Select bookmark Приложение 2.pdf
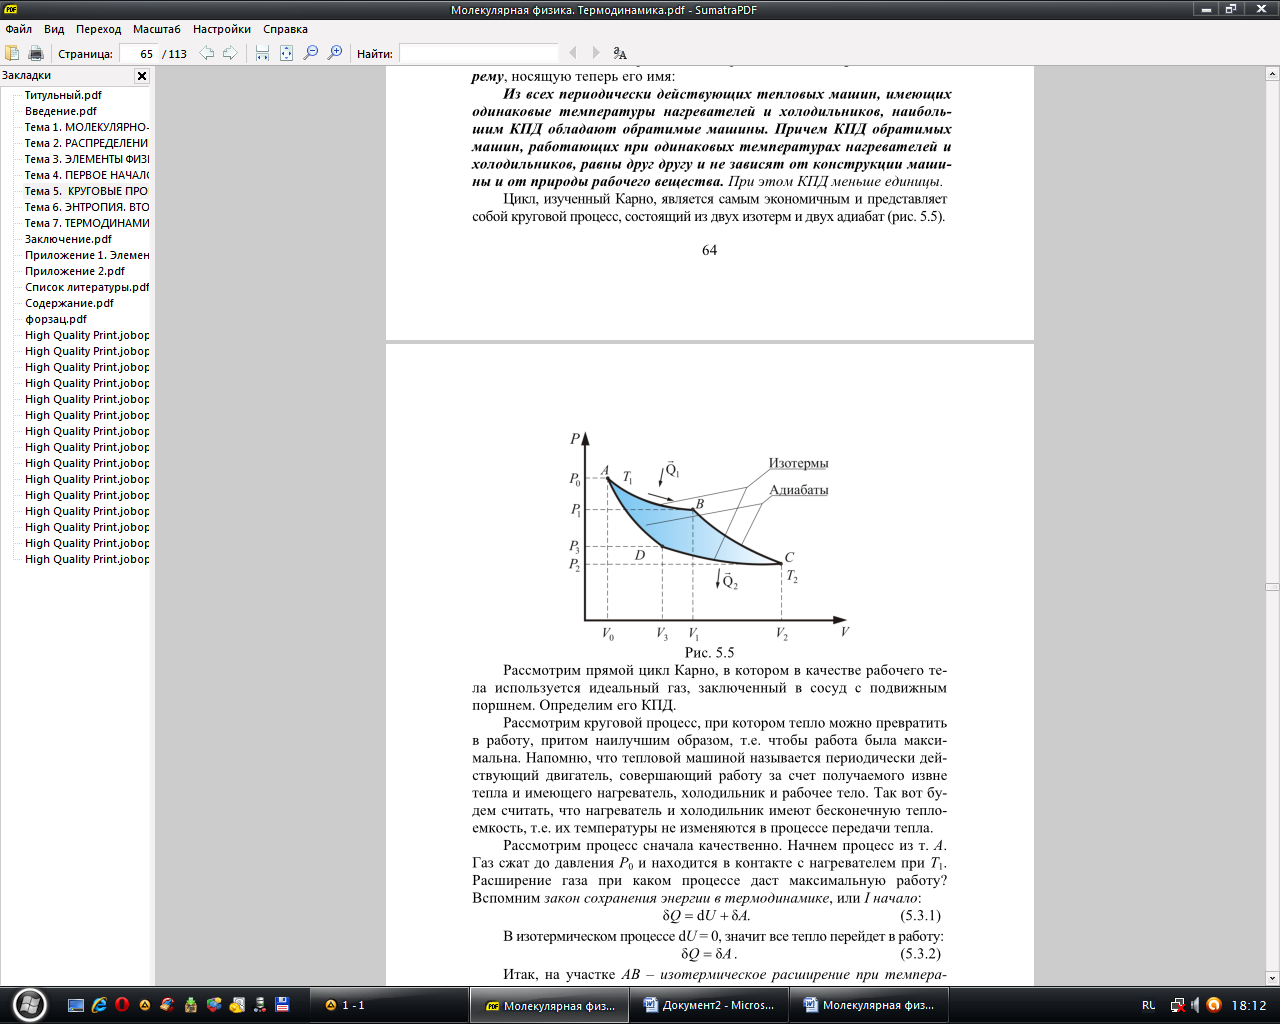The width and height of the screenshot is (1280, 1024). (x=75, y=271)
